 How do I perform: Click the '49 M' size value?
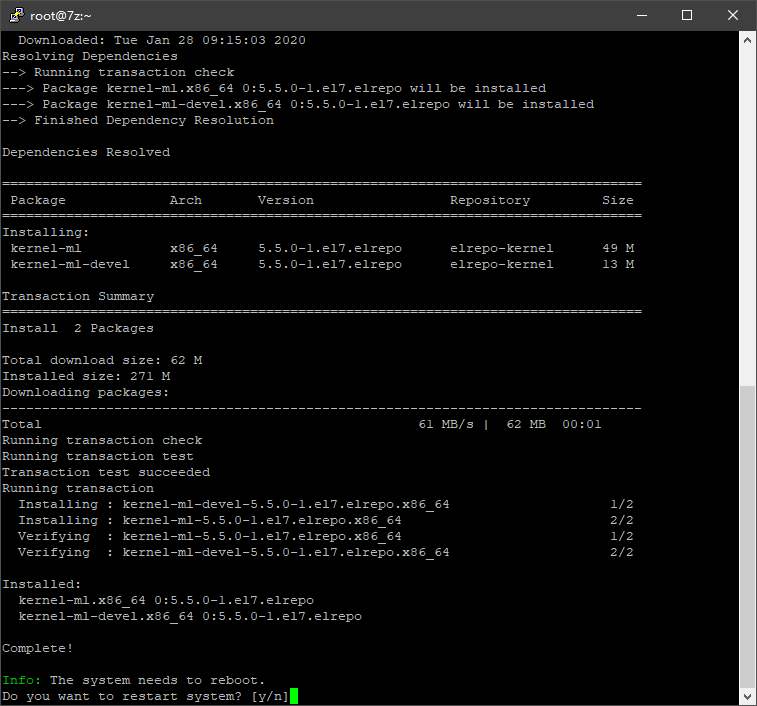coord(618,248)
